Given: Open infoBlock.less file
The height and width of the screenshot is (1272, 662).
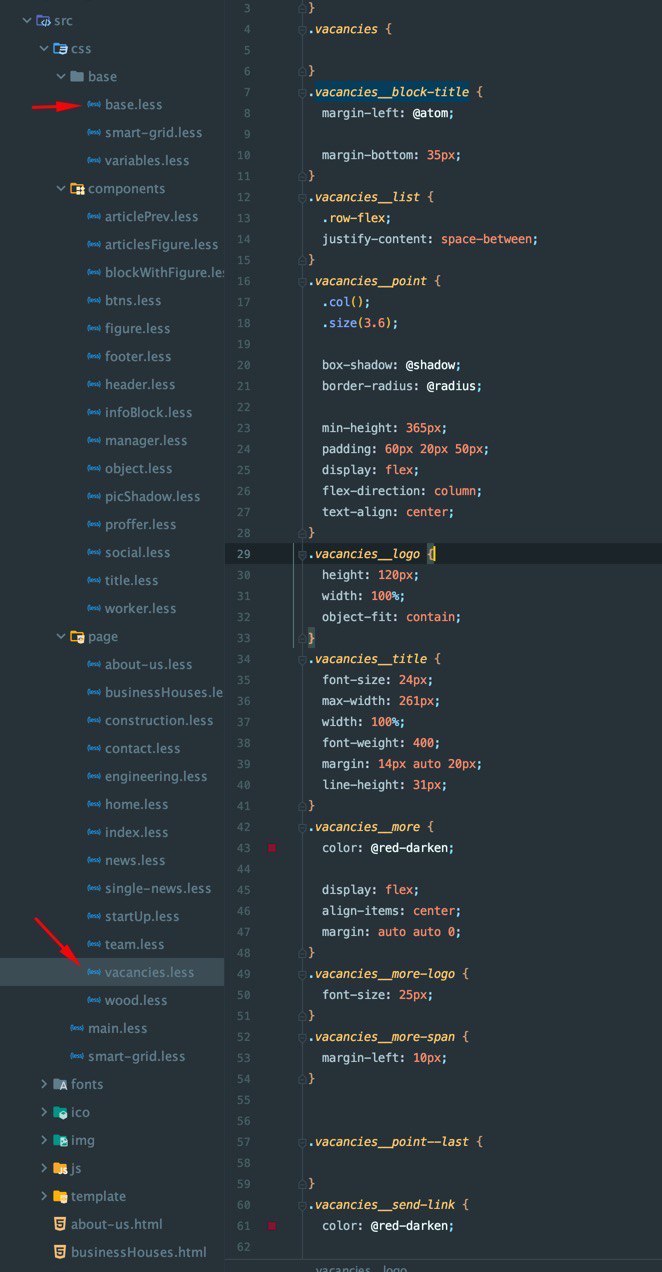Looking at the screenshot, I should [x=148, y=412].
